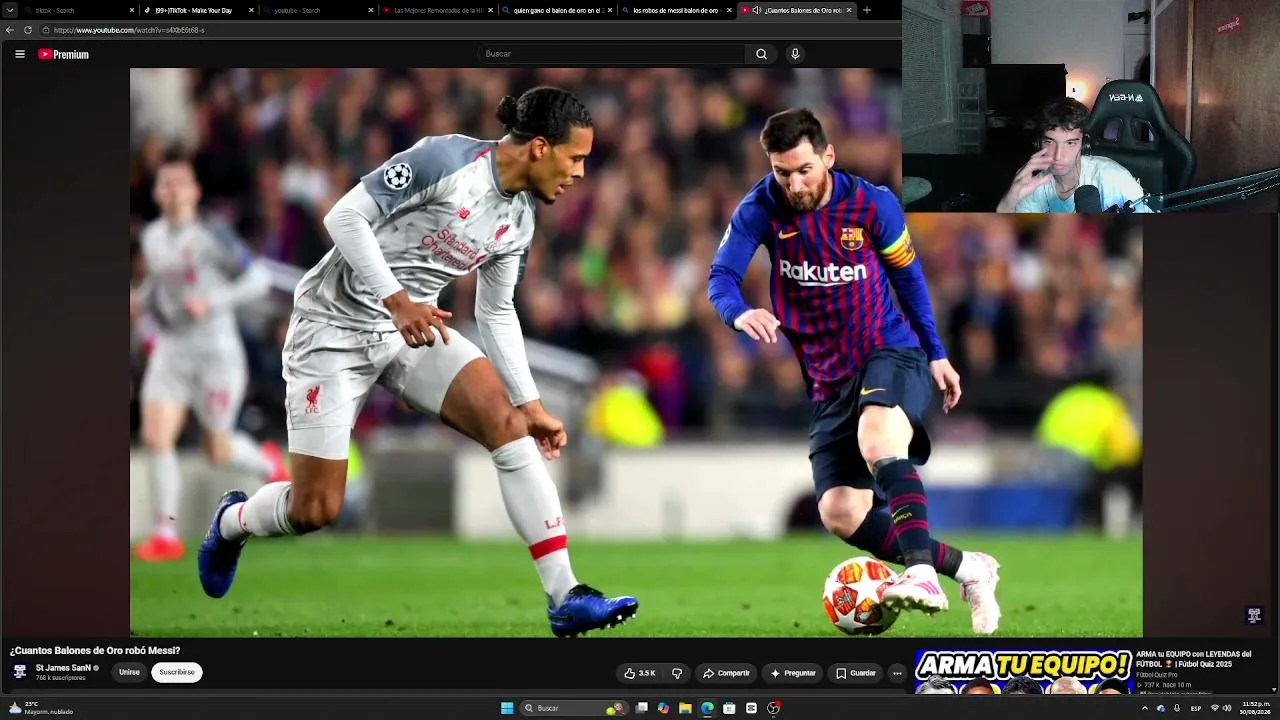Share the video with Compartir
Image resolution: width=1280 pixels, height=720 pixels.
[x=726, y=673]
